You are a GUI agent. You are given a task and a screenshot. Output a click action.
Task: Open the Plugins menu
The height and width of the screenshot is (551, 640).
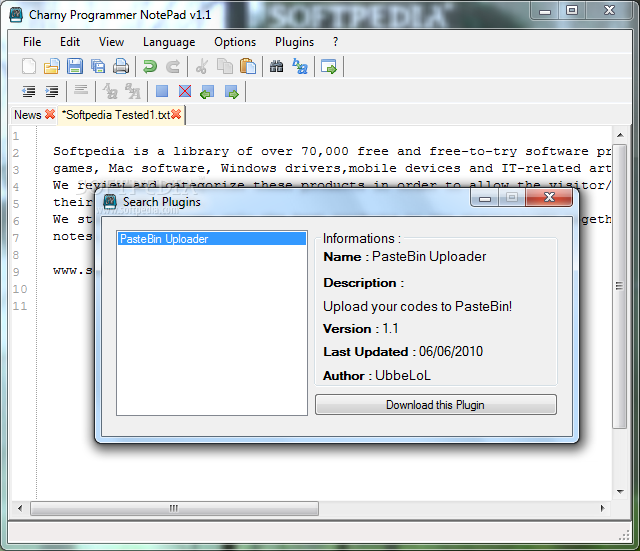coord(294,42)
